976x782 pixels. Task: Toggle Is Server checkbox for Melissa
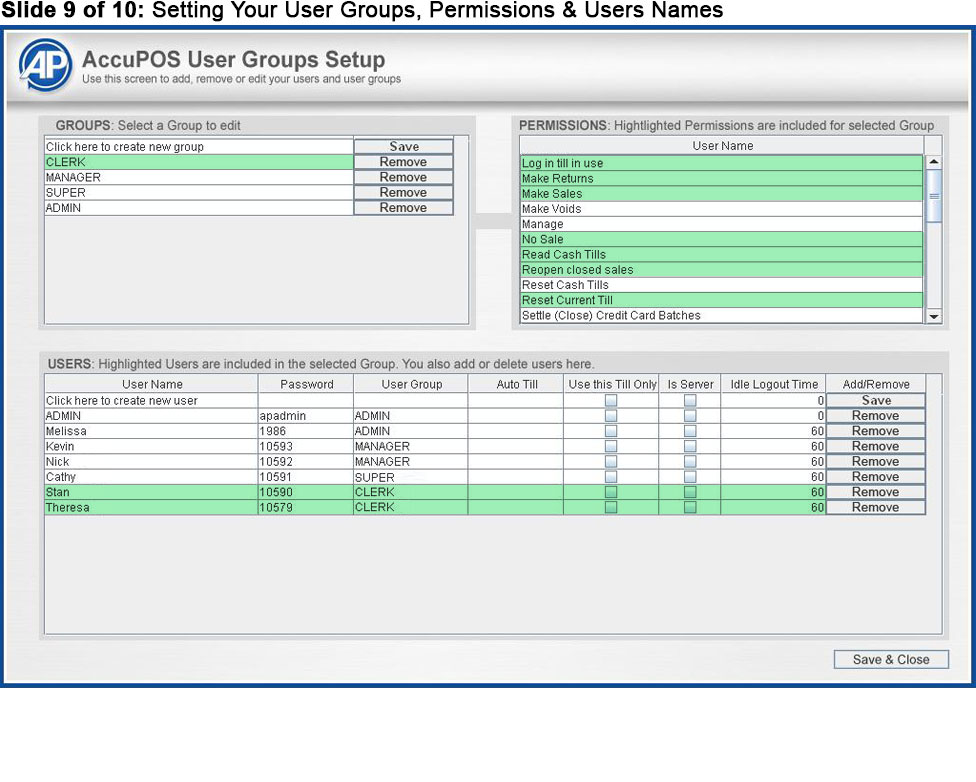pyautogui.click(x=690, y=431)
